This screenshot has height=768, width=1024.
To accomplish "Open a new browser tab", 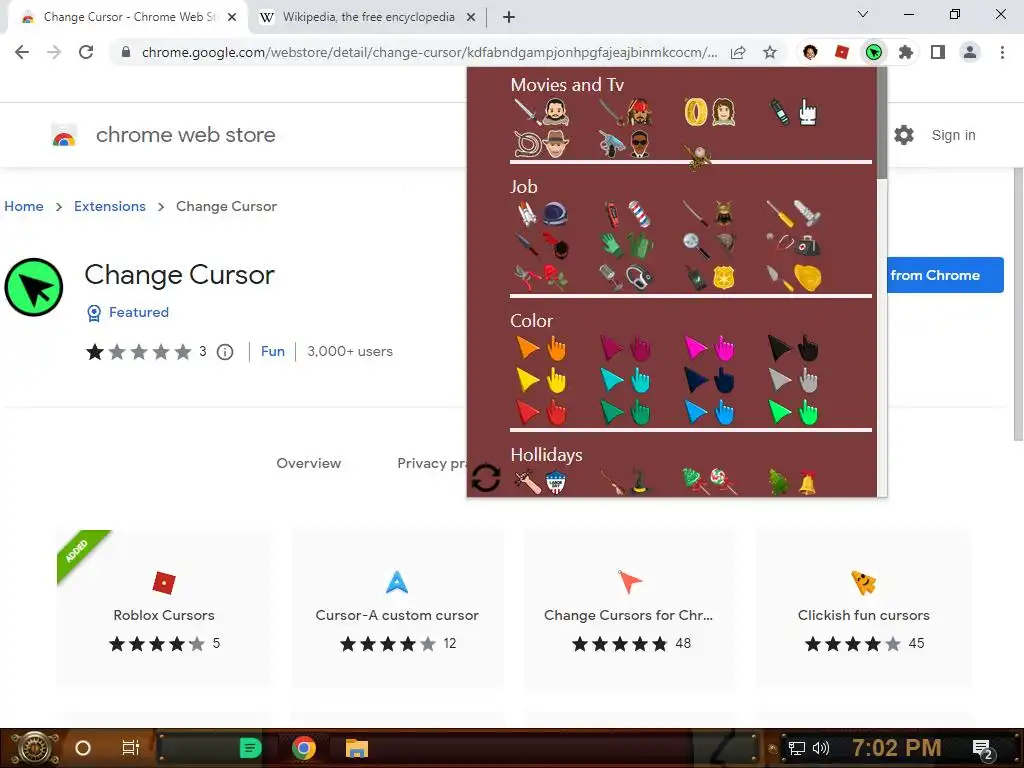I will (509, 17).
